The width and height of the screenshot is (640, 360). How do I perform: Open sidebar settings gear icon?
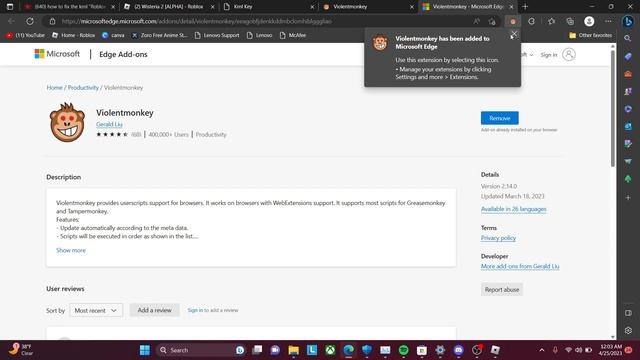point(628,330)
